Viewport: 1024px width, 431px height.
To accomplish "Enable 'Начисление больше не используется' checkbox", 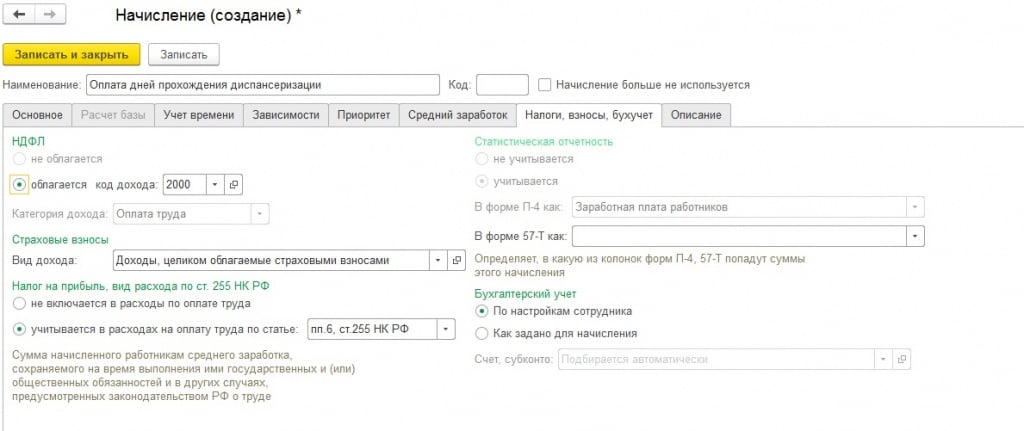I will 545,85.
